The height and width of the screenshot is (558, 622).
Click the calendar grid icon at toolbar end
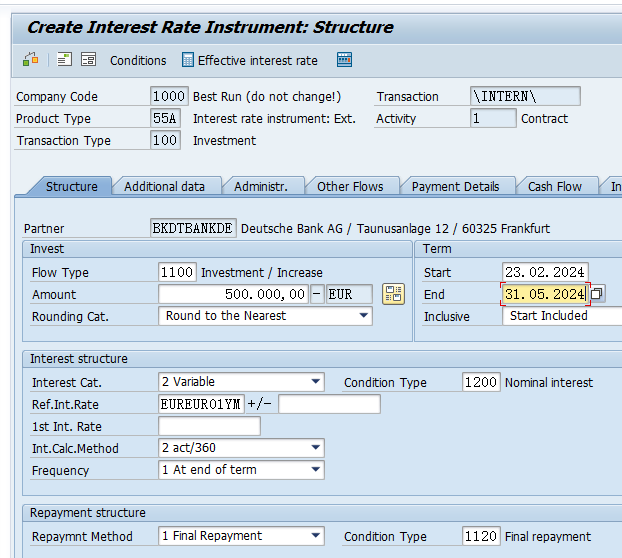point(344,60)
